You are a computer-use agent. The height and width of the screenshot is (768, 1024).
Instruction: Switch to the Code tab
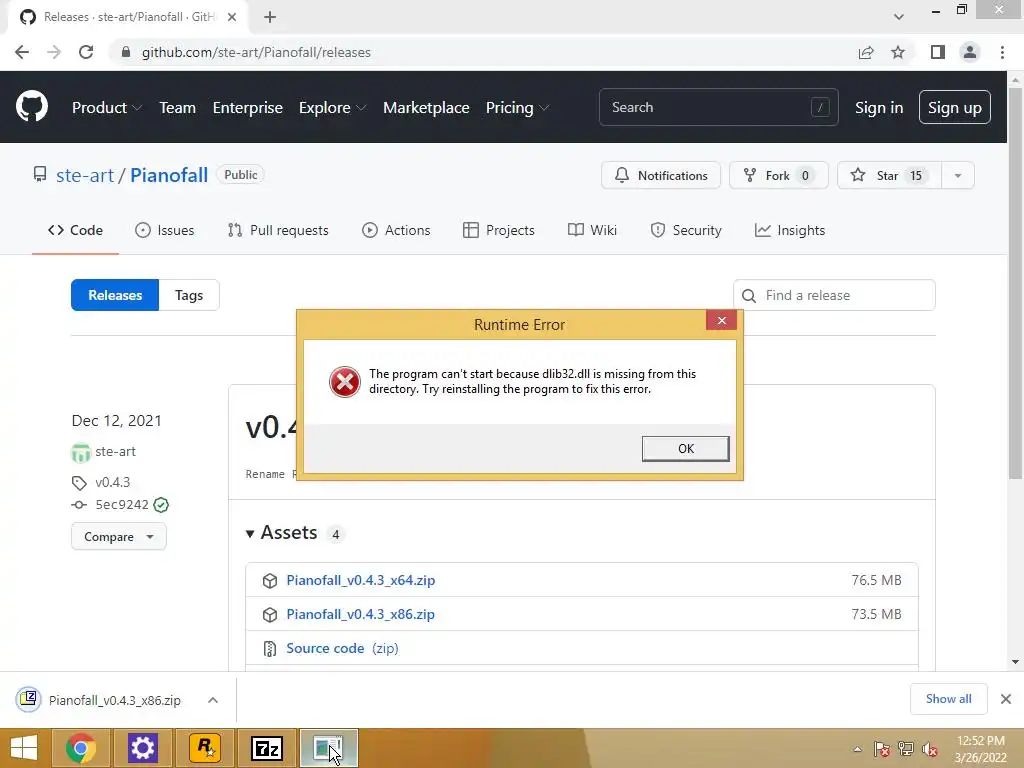75,230
